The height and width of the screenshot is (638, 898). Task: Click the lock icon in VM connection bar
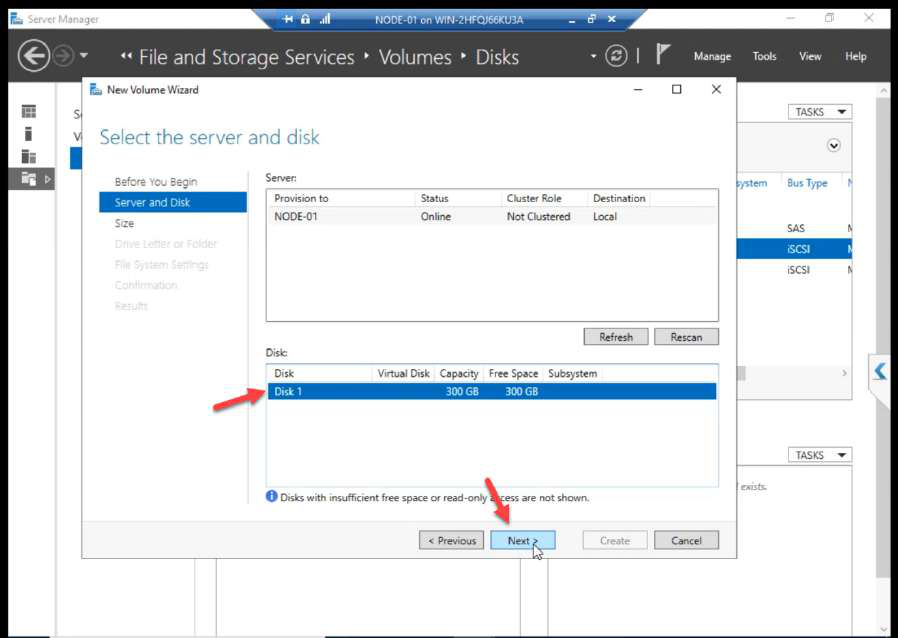305,19
